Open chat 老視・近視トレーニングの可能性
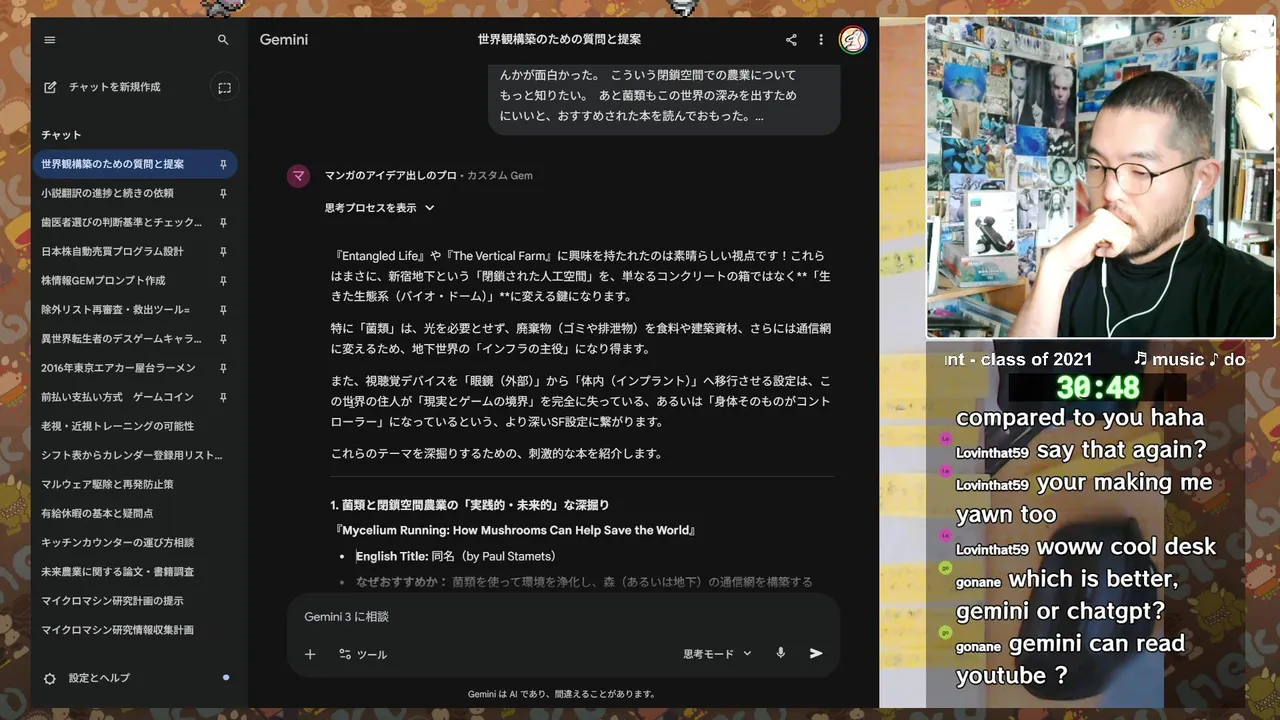The width and height of the screenshot is (1280, 720). click(117, 426)
